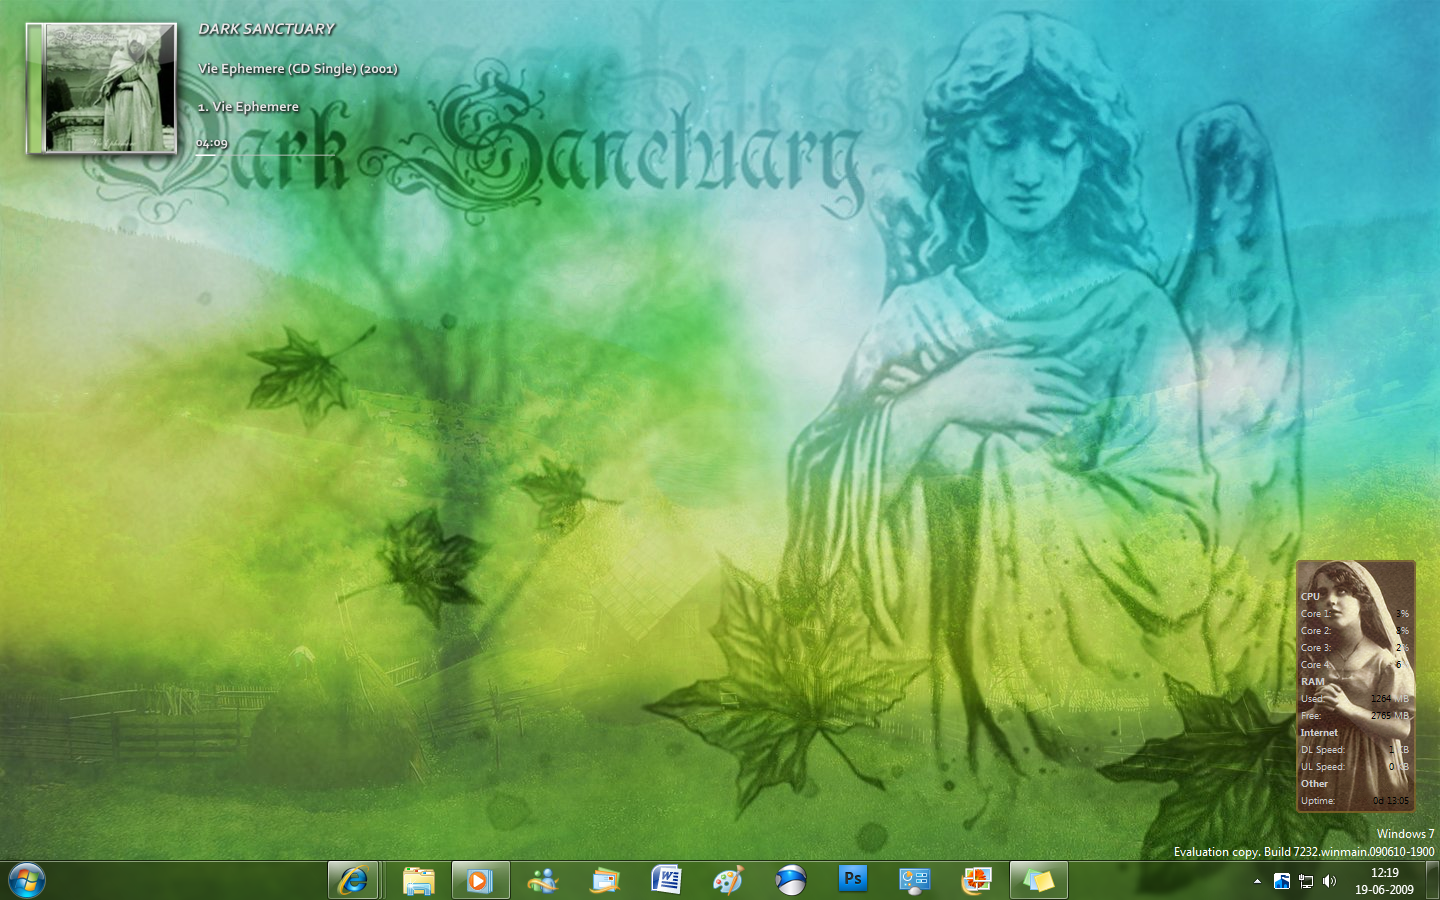The width and height of the screenshot is (1440, 900).
Task: Launch Microsoft Word from taskbar
Action: (x=667, y=880)
